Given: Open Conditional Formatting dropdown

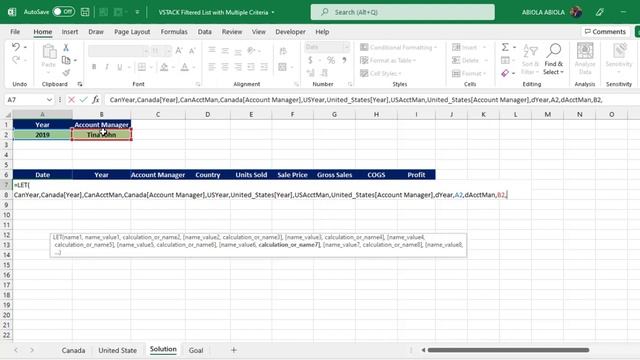Looking at the screenshot, I should click(398, 47).
